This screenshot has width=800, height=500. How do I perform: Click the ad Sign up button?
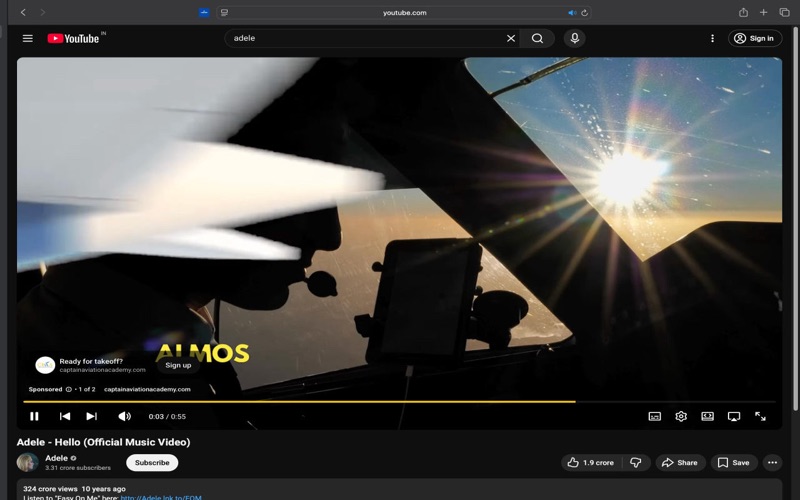click(178, 365)
